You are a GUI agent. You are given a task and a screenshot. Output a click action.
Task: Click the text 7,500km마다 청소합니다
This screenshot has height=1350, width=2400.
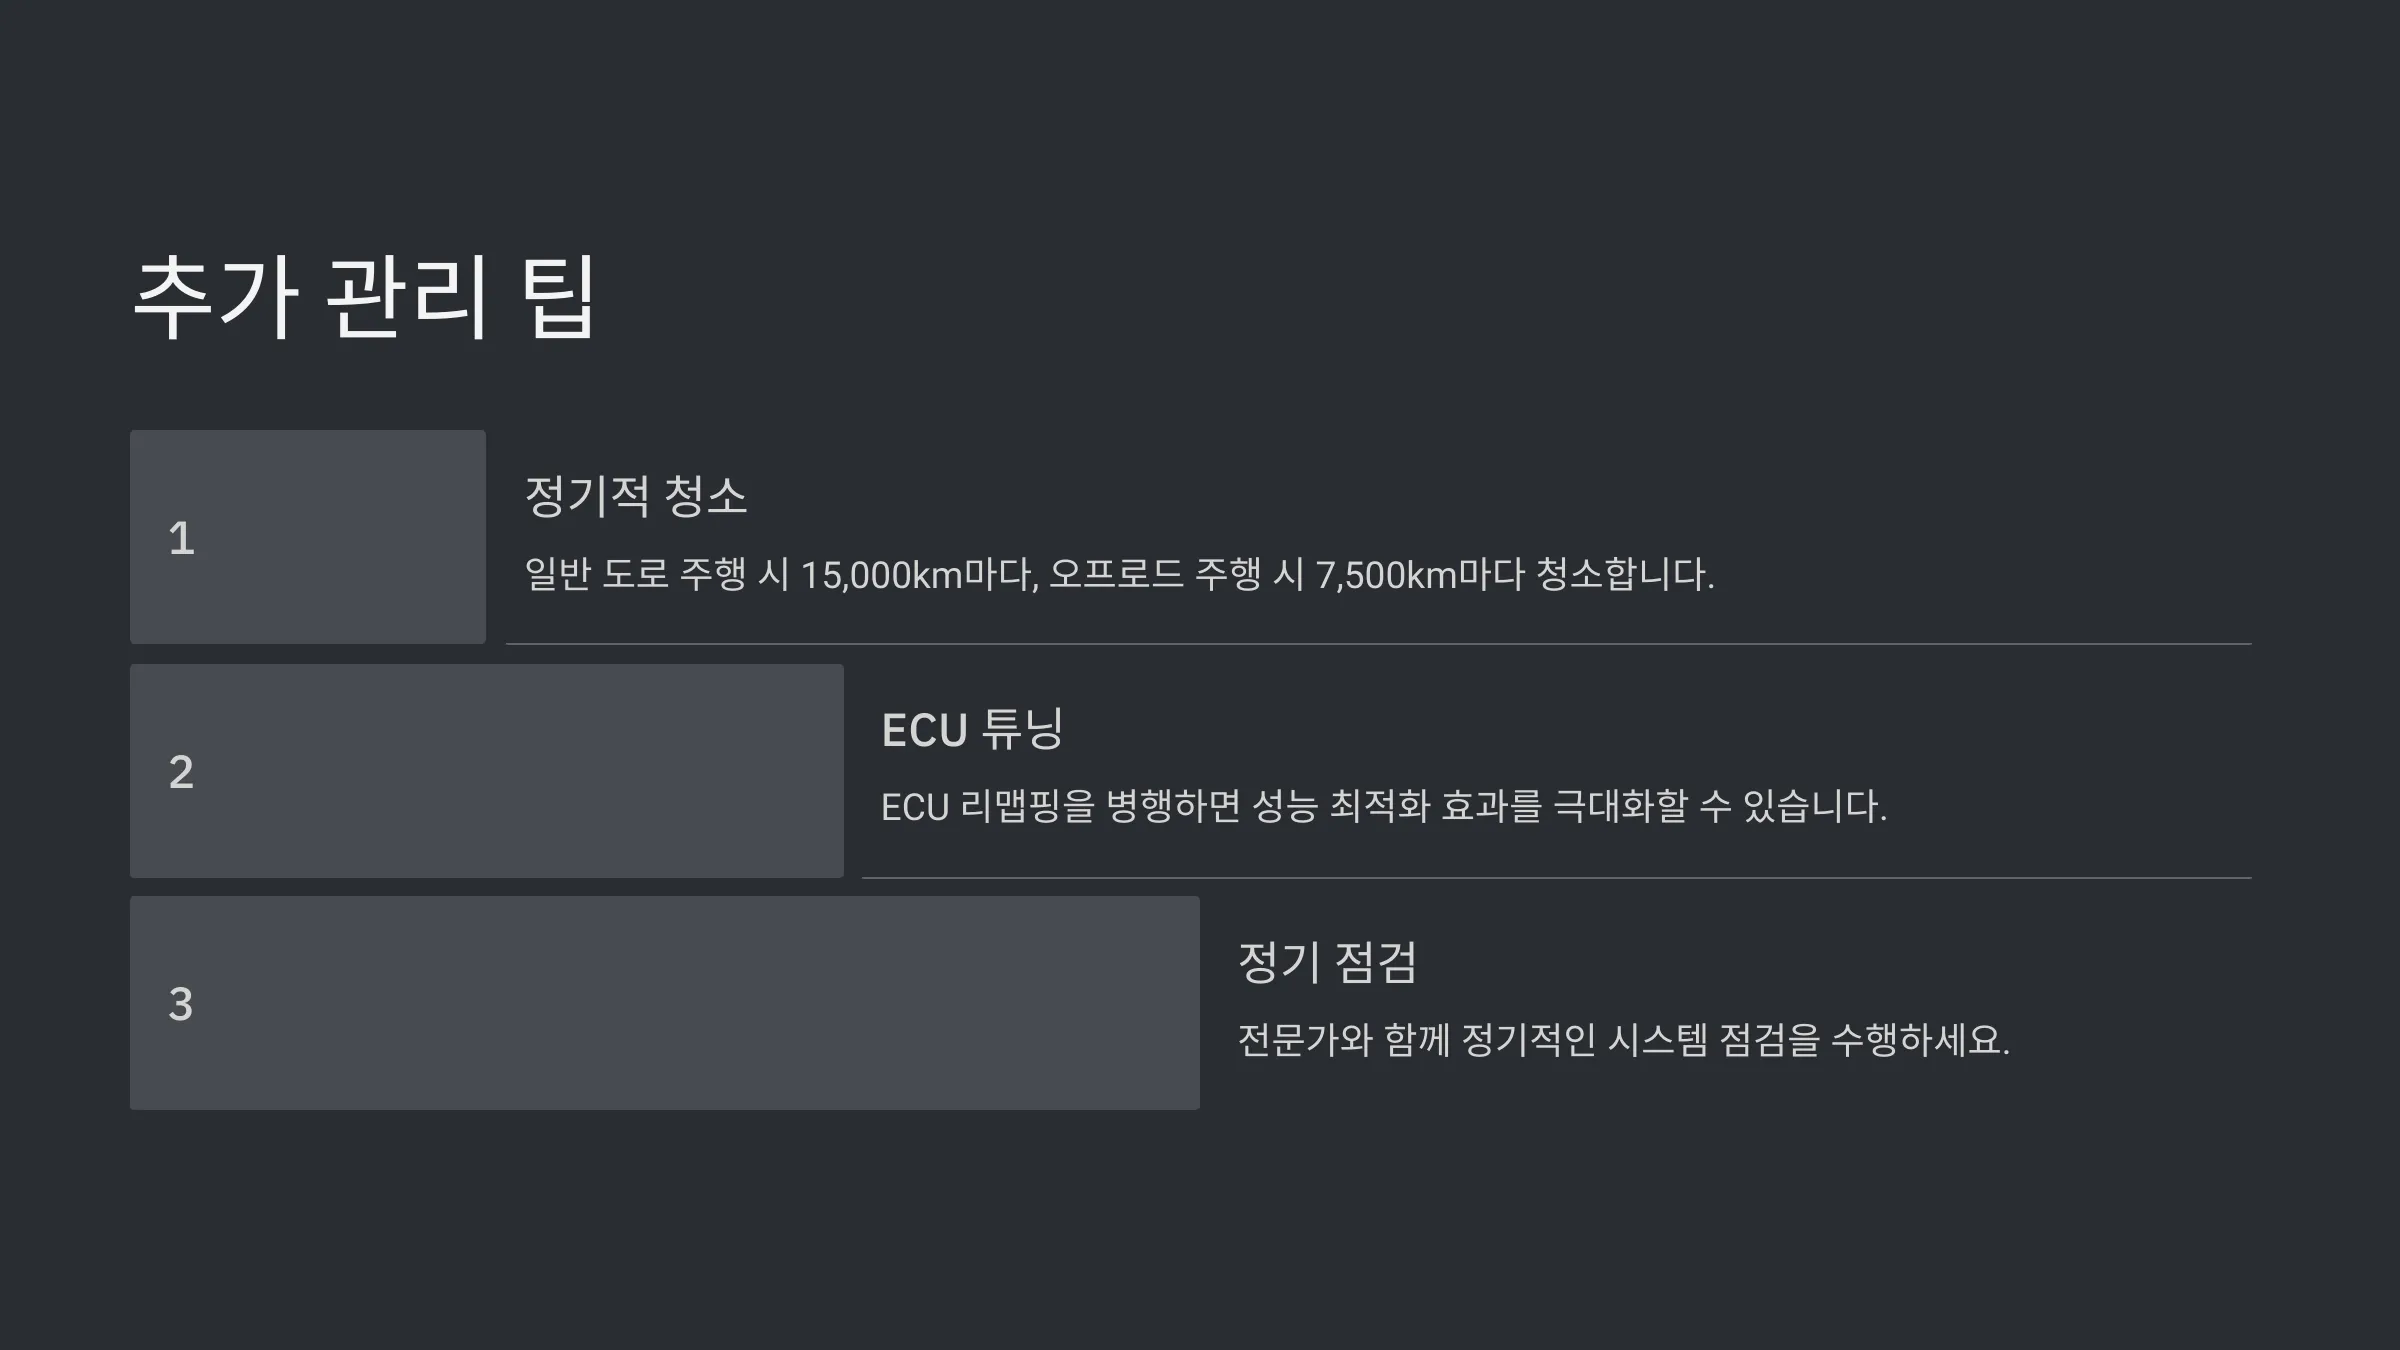1515,574
